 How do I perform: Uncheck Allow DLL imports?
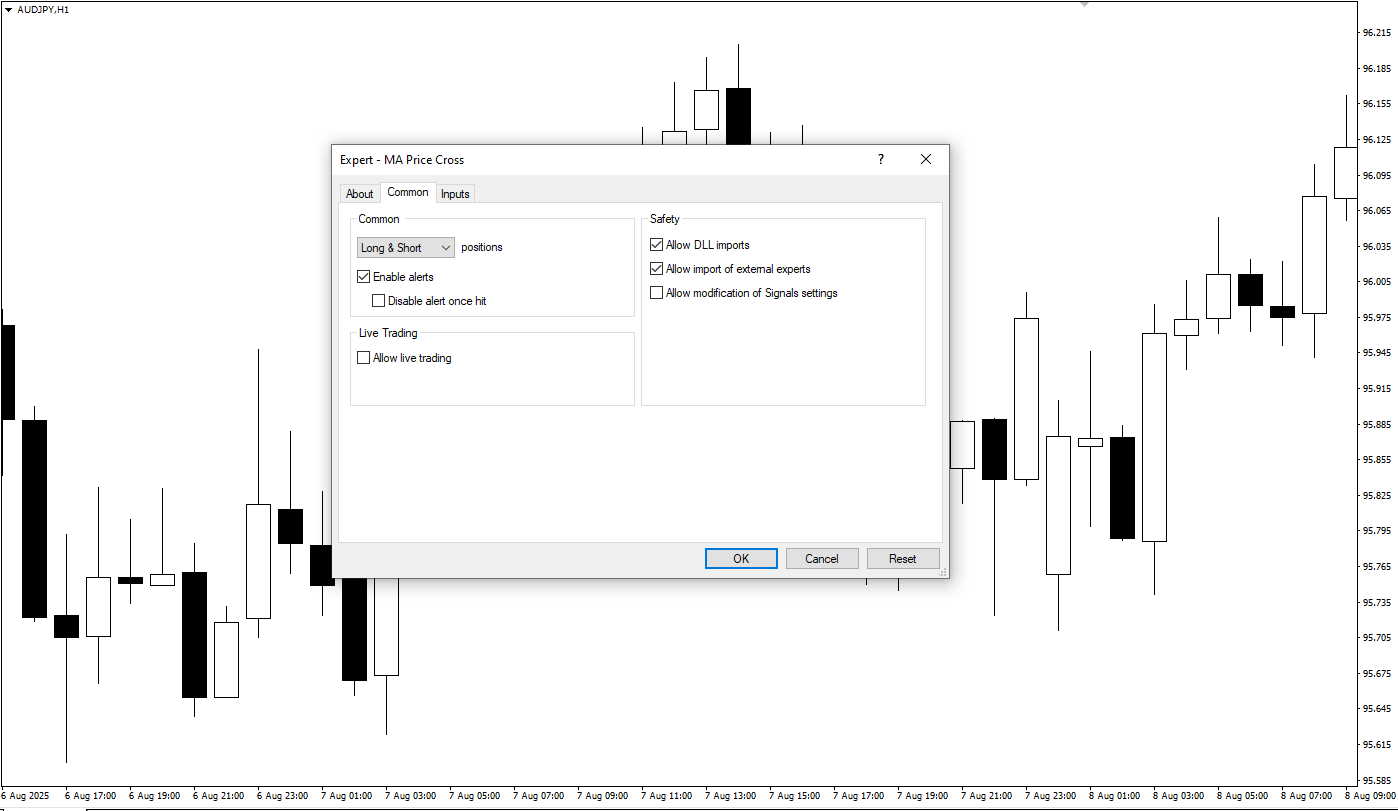click(x=656, y=244)
